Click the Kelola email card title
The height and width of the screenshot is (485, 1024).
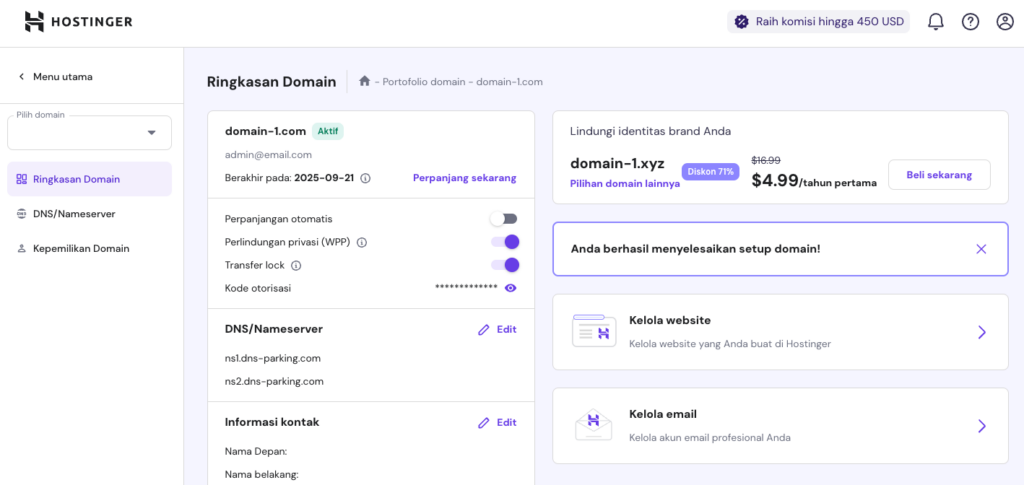[663, 414]
